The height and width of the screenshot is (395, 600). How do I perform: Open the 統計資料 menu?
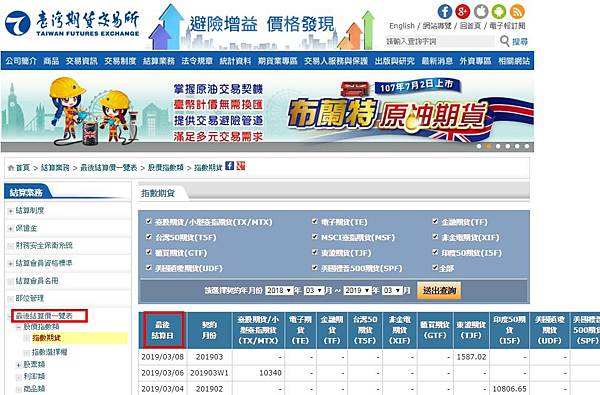(x=235, y=60)
